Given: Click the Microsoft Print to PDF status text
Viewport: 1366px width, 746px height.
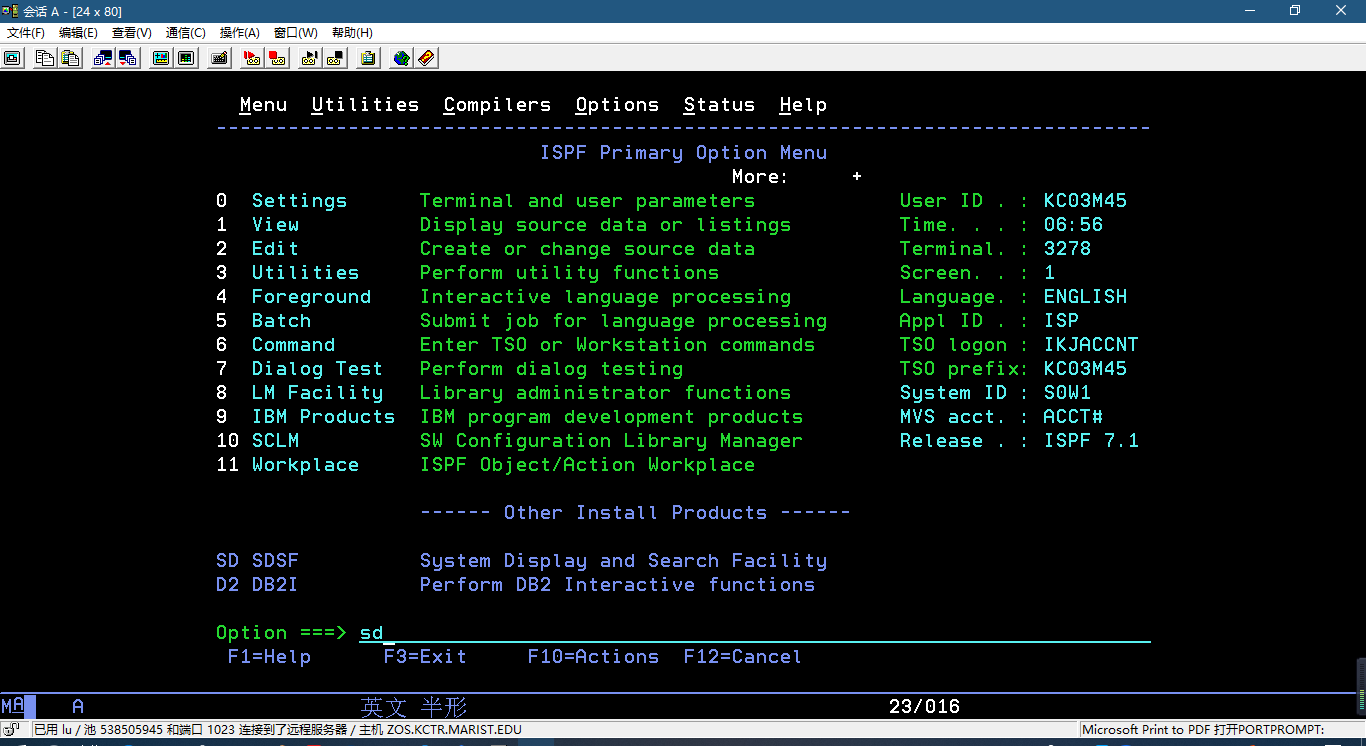Looking at the screenshot, I should pos(1203,730).
